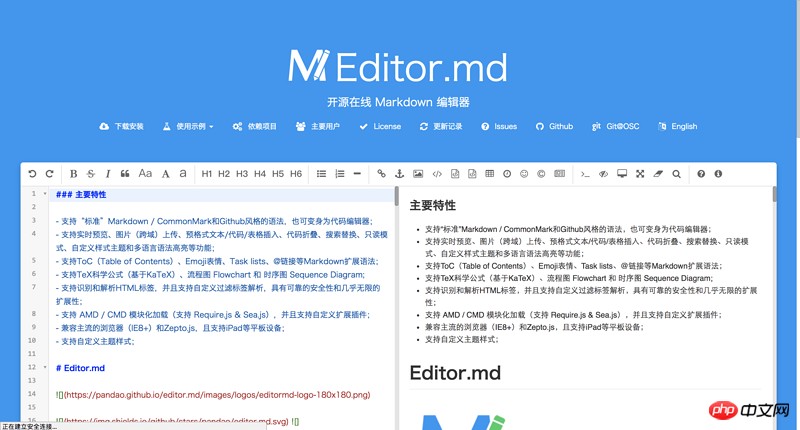The image size is (800, 430).
Task: Insert a horizontal rule
Action: 357,173
